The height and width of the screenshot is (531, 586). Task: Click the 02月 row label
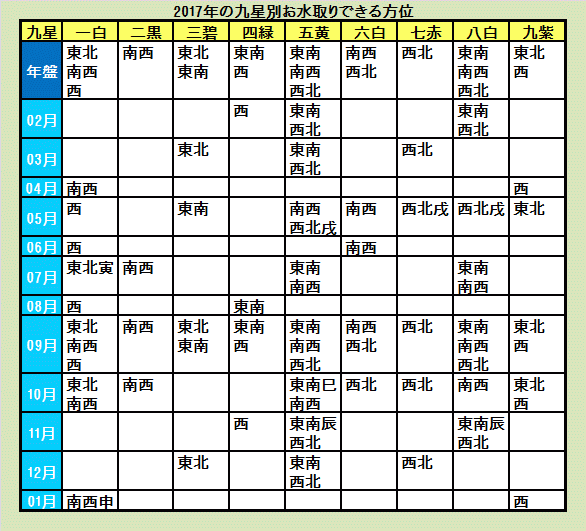(41, 119)
